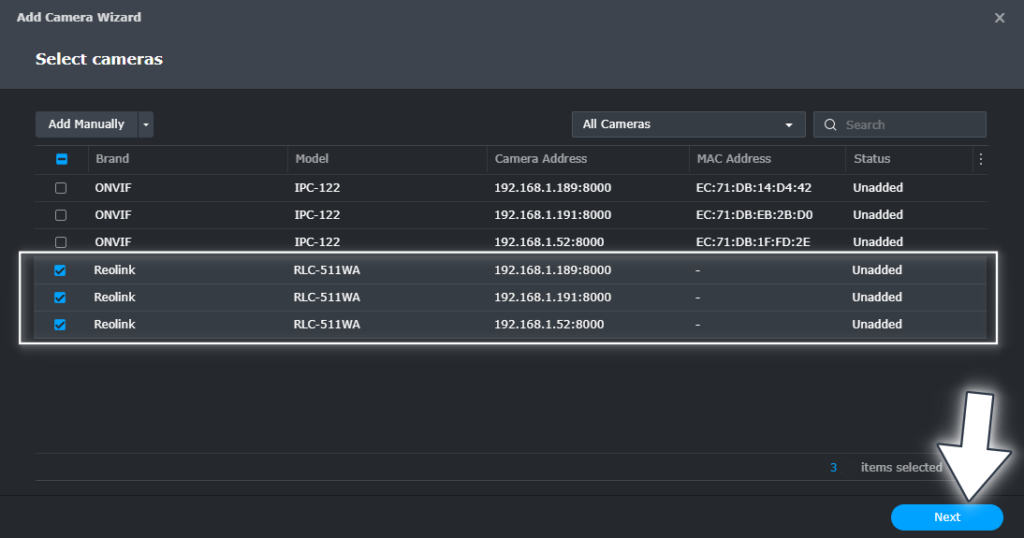Check the ONVIF camera at 192.168.1.52:8000

(60, 242)
